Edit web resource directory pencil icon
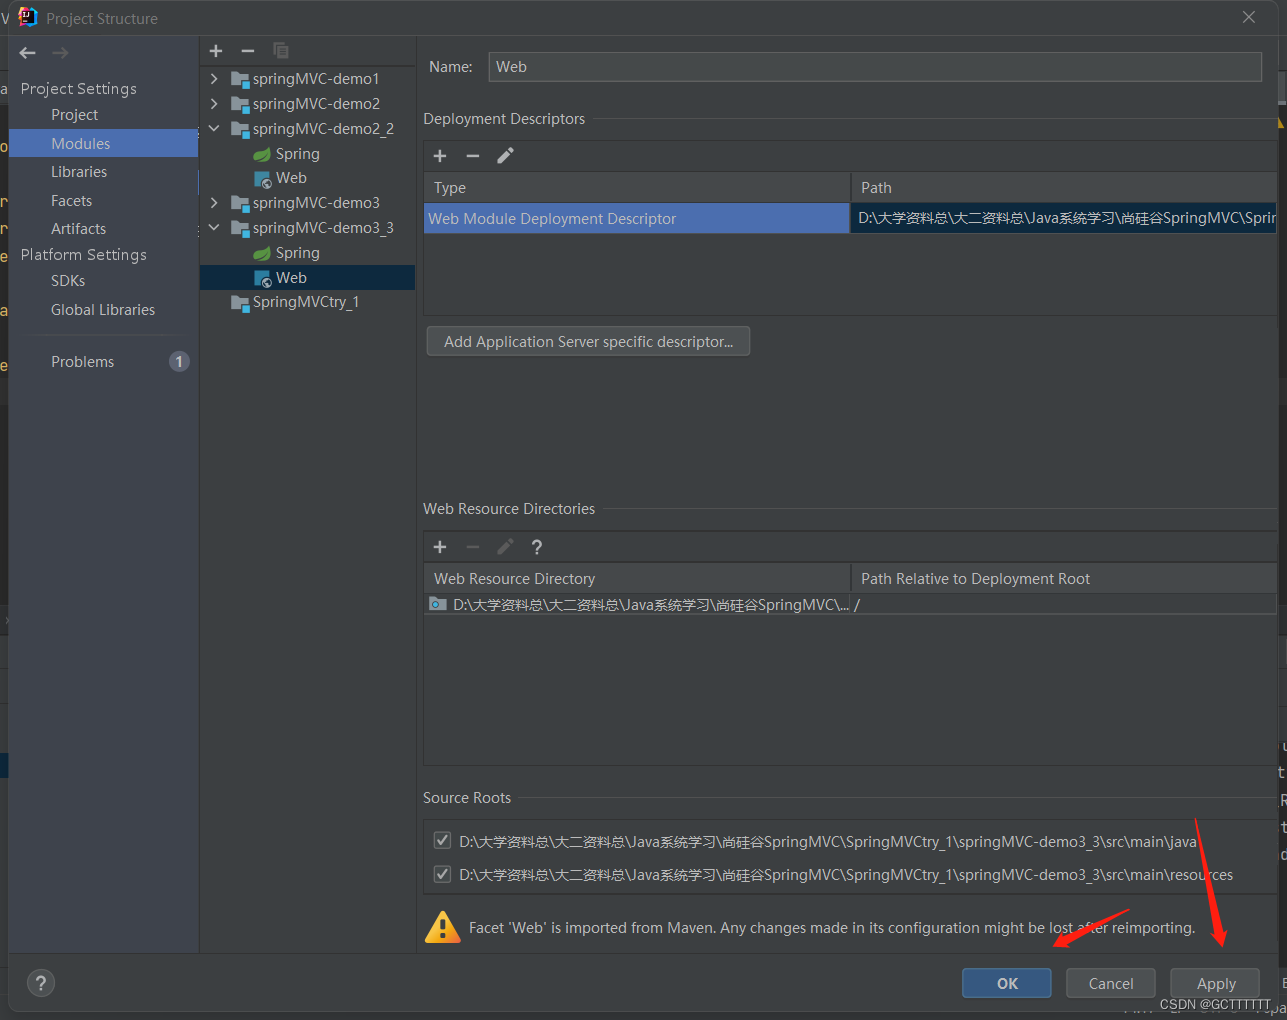This screenshot has height=1020, width=1287. 506,547
